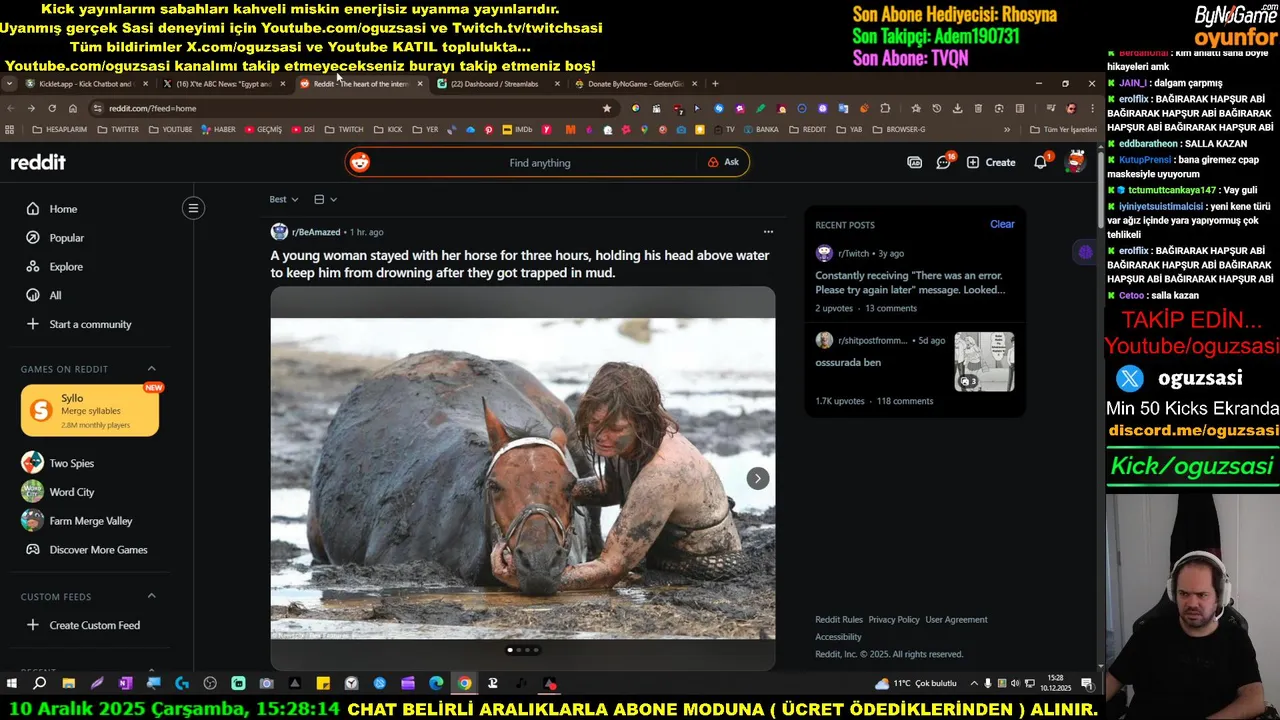Open the YOUTUBE bookmark folder
The height and width of the screenshot is (720, 1280).
[x=170, y=129]
